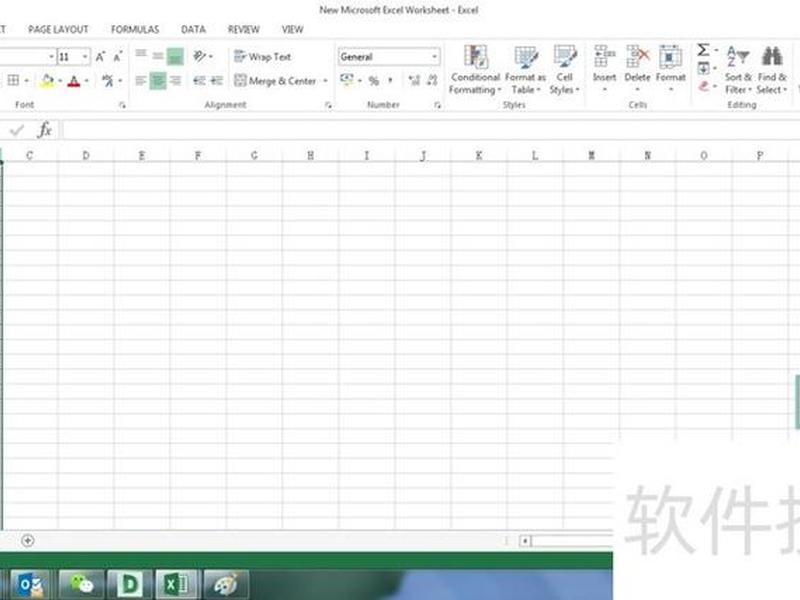800x600 pixels.
Task: Click the Decrease Decimal icon
Action: 432,80
